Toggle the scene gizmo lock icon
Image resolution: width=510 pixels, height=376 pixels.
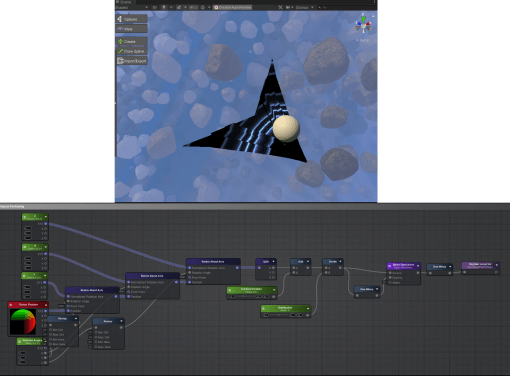(x=373, y=16)
